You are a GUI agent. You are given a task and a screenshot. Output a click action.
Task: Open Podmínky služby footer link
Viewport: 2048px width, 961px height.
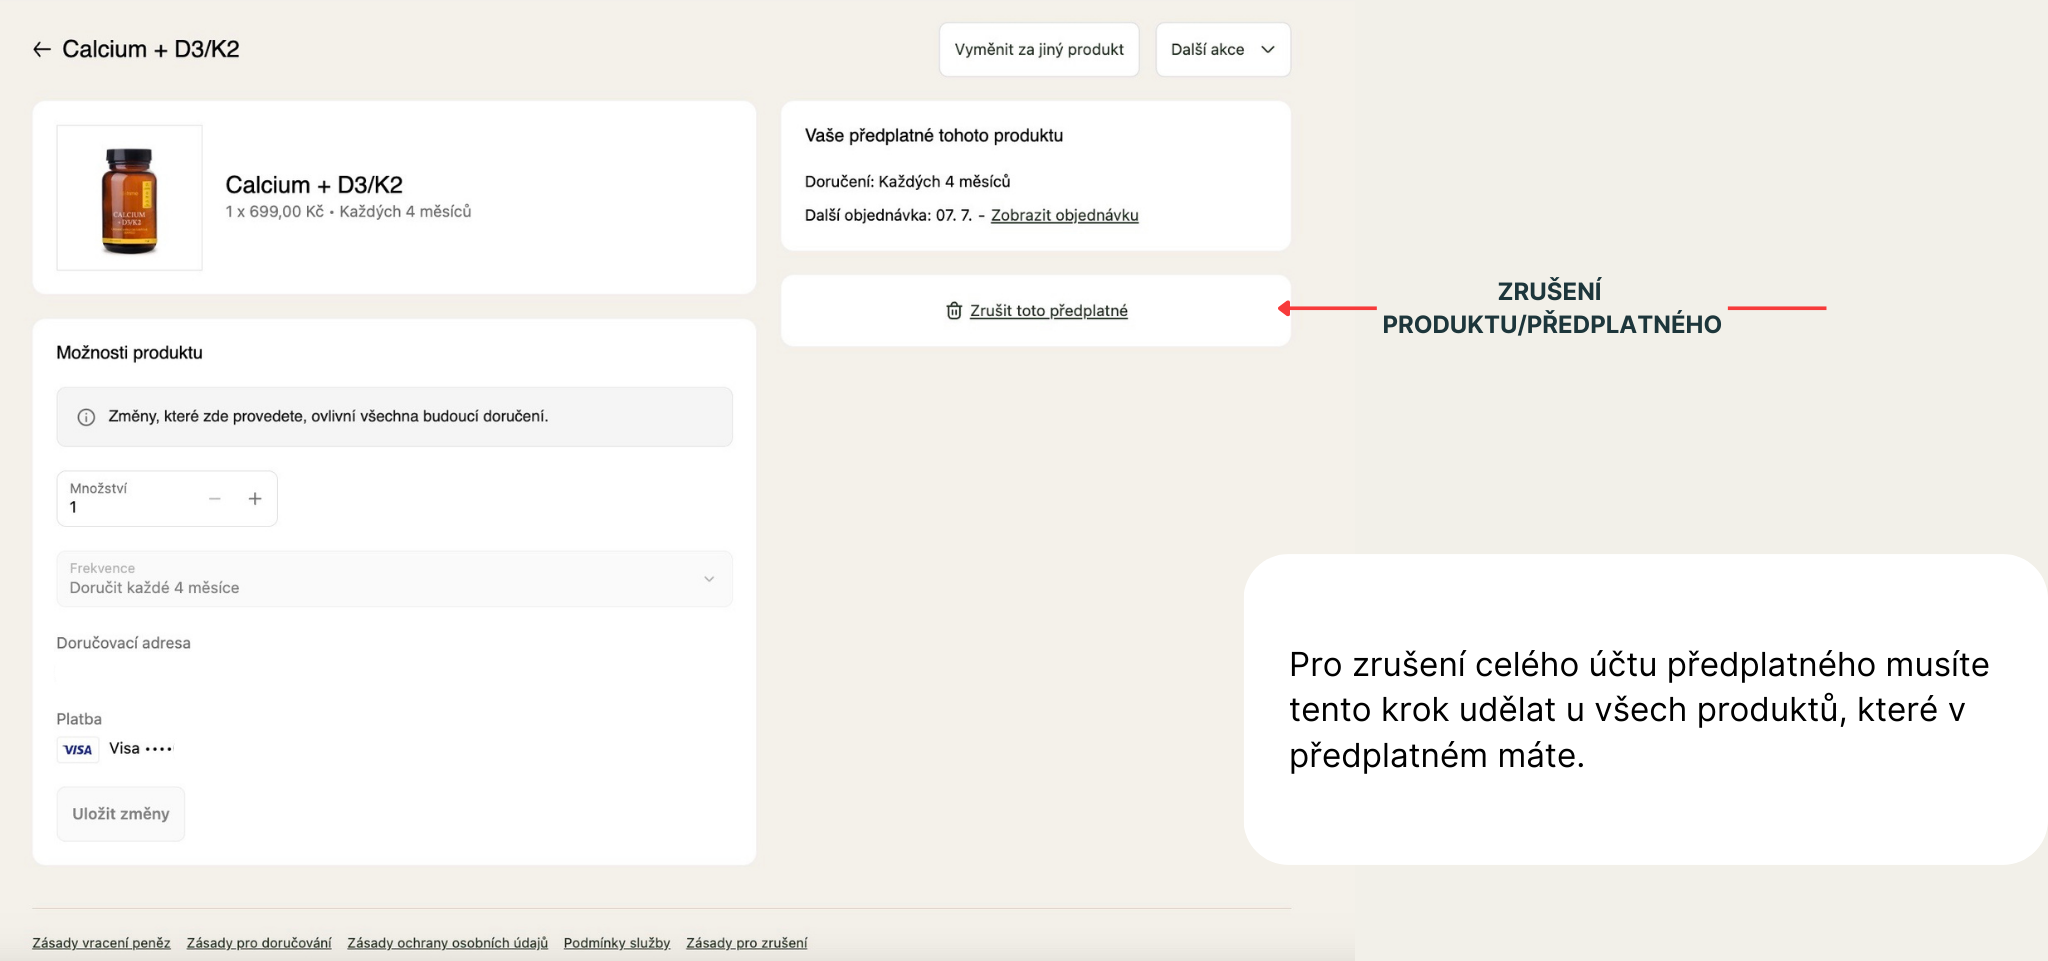click(x=617, y=943)
